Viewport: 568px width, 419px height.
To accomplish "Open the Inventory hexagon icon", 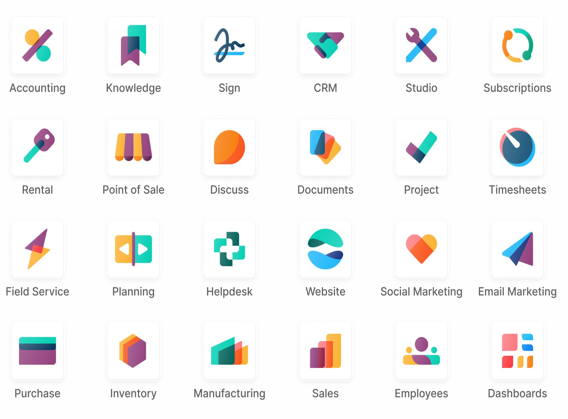I will coord(133,351).
